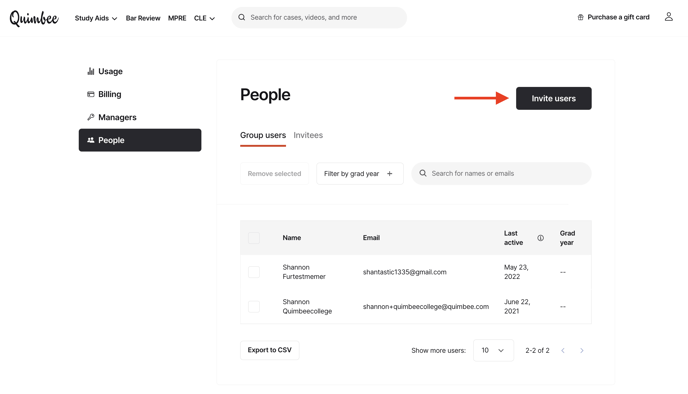Click the magnifier in top search bar
This screenshot has width=688, height=394.
242,18
